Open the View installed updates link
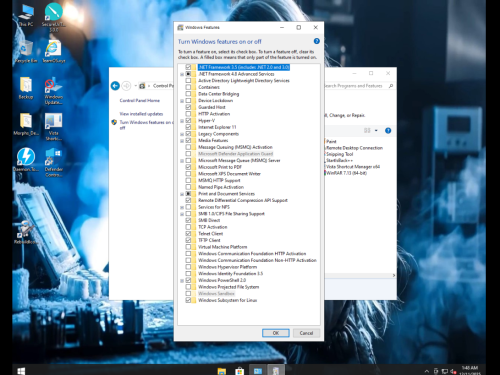The height and width of the screenshot is (375, 500). click(141, 114)
